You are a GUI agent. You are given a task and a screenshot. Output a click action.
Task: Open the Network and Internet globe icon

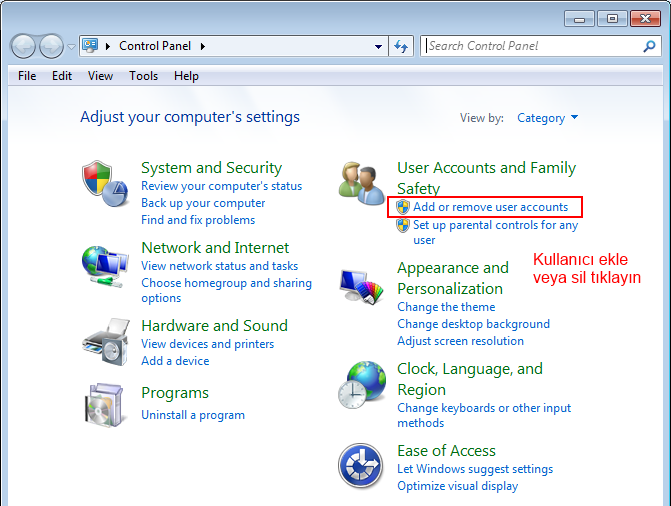[105, 266]
